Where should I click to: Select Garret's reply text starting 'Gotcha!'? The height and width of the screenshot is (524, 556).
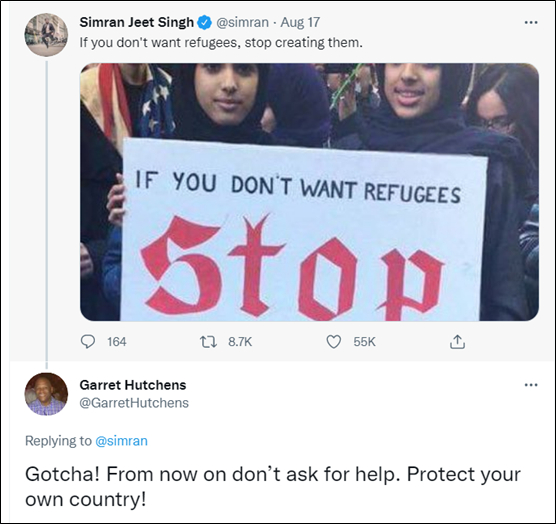pyautogui.click(x=273, y=486)
